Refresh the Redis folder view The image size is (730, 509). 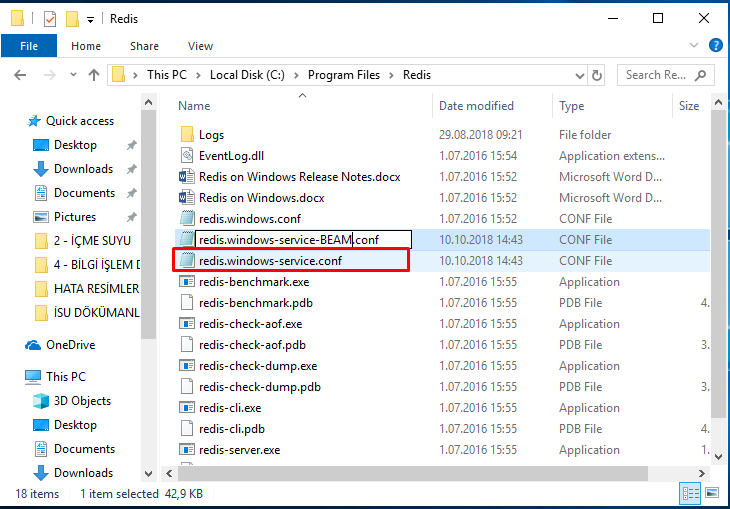click(598, 75)
